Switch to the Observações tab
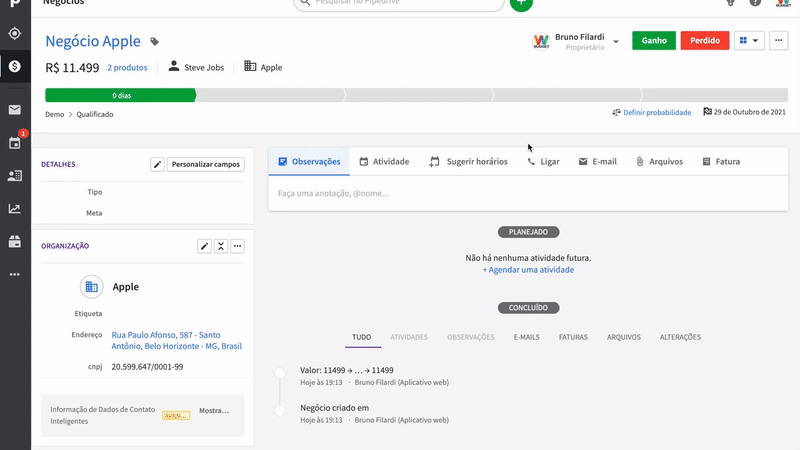Screen dimensions: 800x450 click(x=309, y=162)
